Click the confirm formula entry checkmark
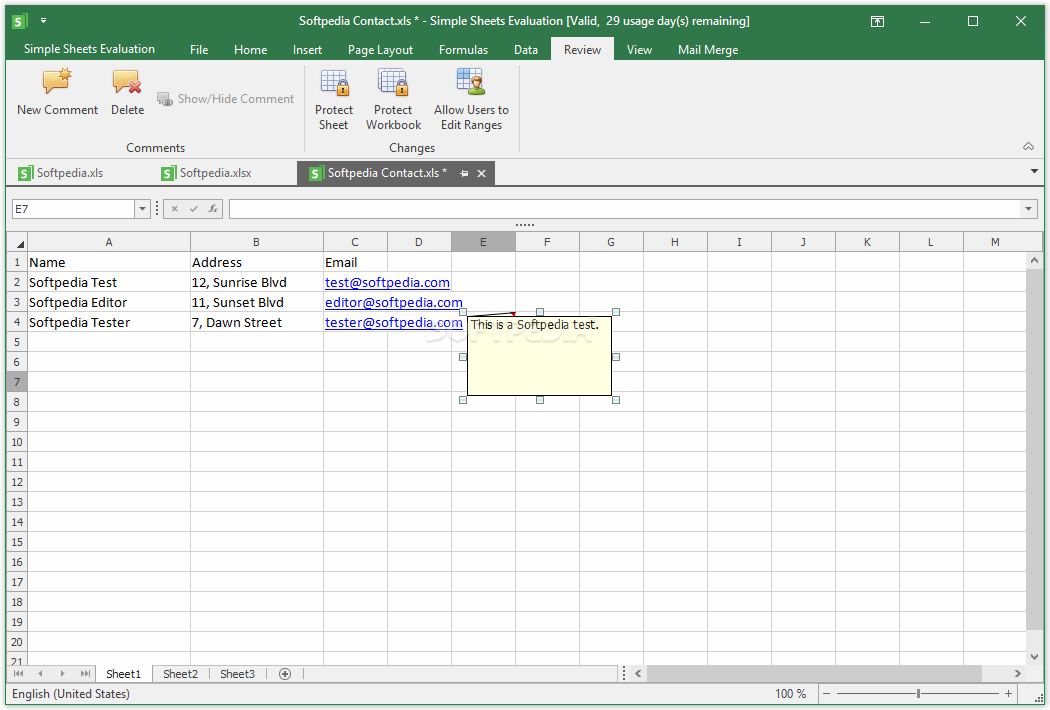This screenshot has width=1050, height=710. pos(194,209)
